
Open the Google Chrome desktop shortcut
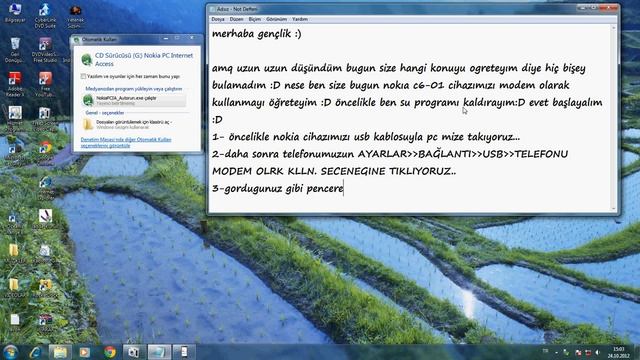click(x=45, y=149)
